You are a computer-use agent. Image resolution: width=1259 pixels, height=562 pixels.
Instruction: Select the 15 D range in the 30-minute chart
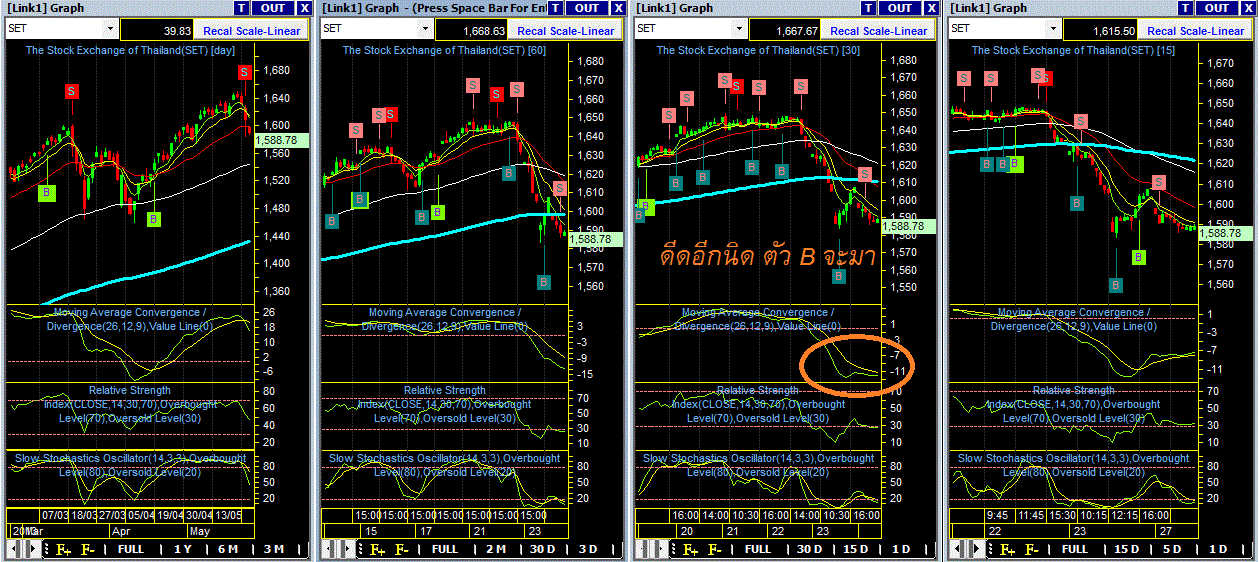[856, 549]
